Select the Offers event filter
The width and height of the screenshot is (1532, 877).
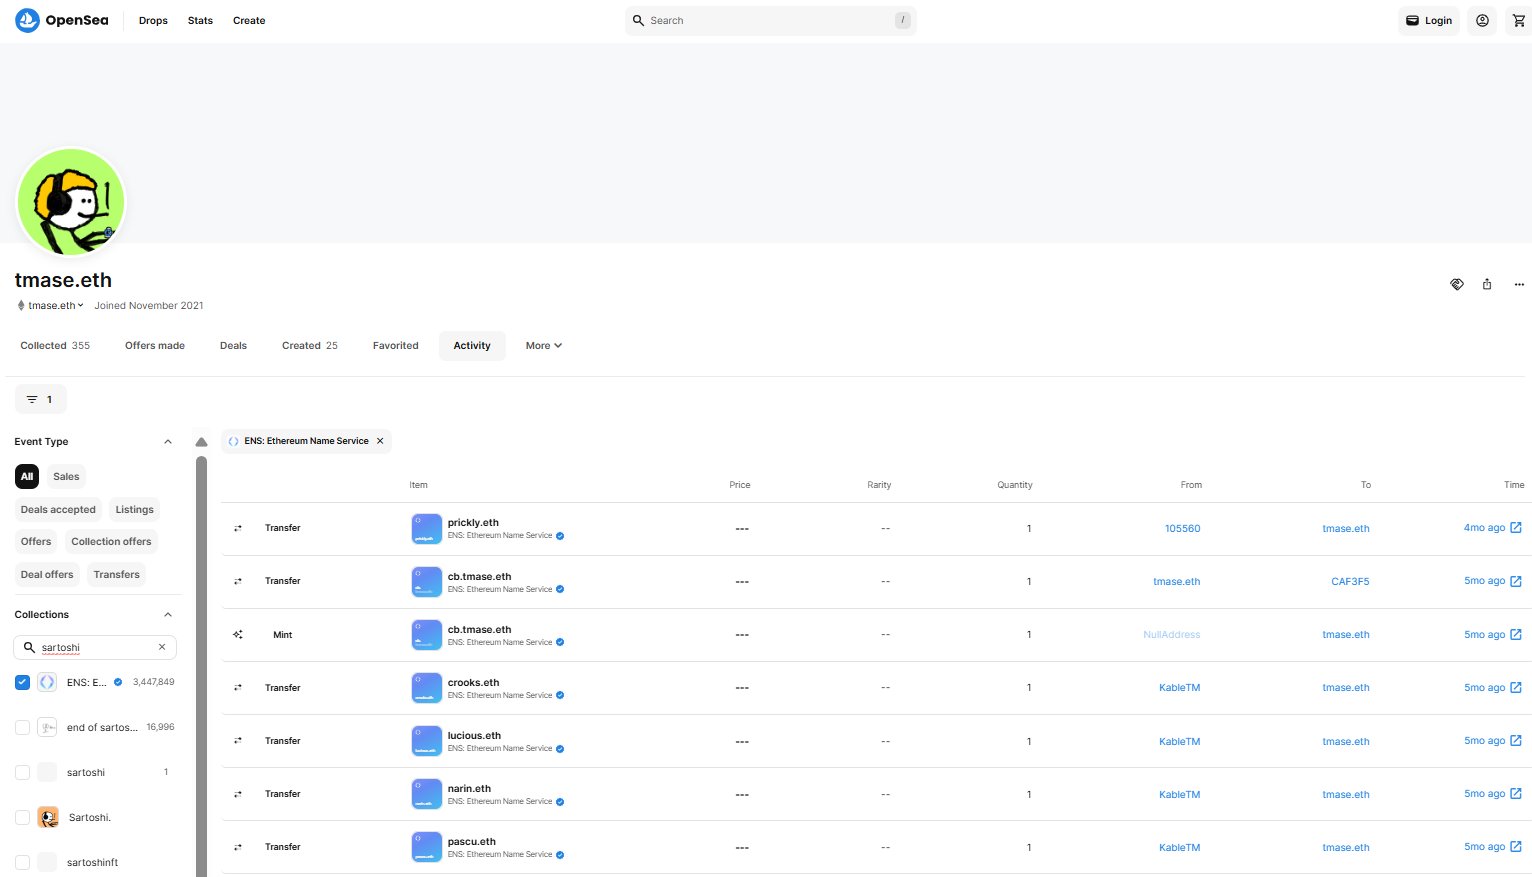[36, 541]
